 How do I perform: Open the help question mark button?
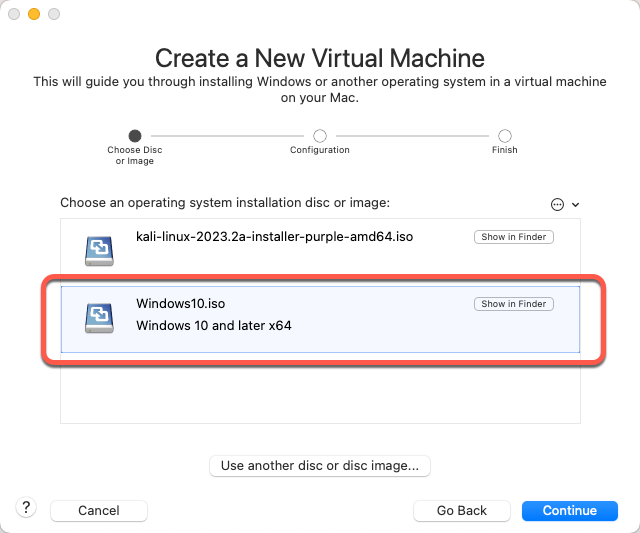[26, 508]
